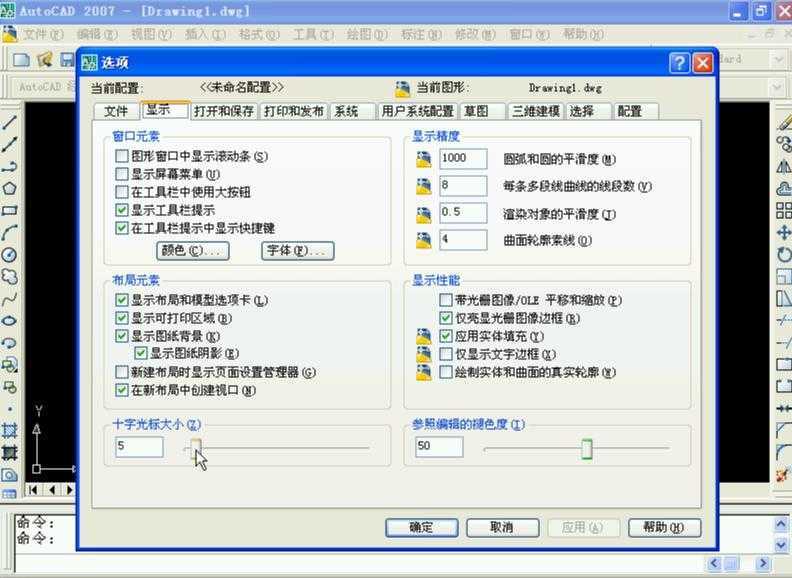Click the drawing icon beside 当前图形 label
The height and width of the screenshot is (578, 792).
tap(403, 89)
